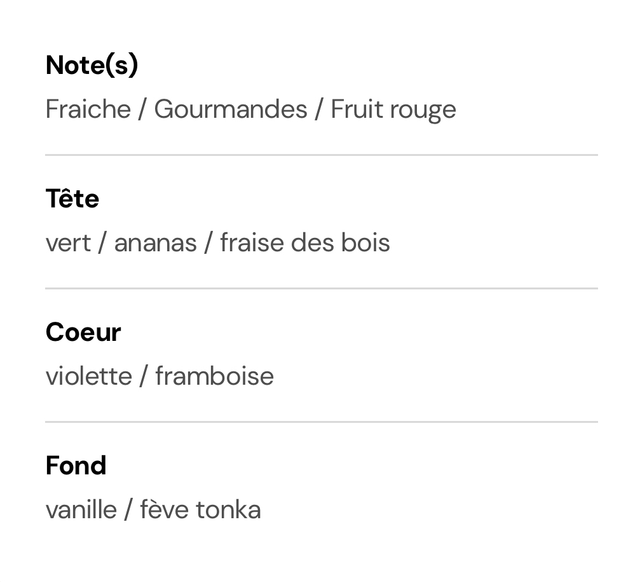Click the Note(s) heading
Screen dimensions: 640x582
pos(92,65)
